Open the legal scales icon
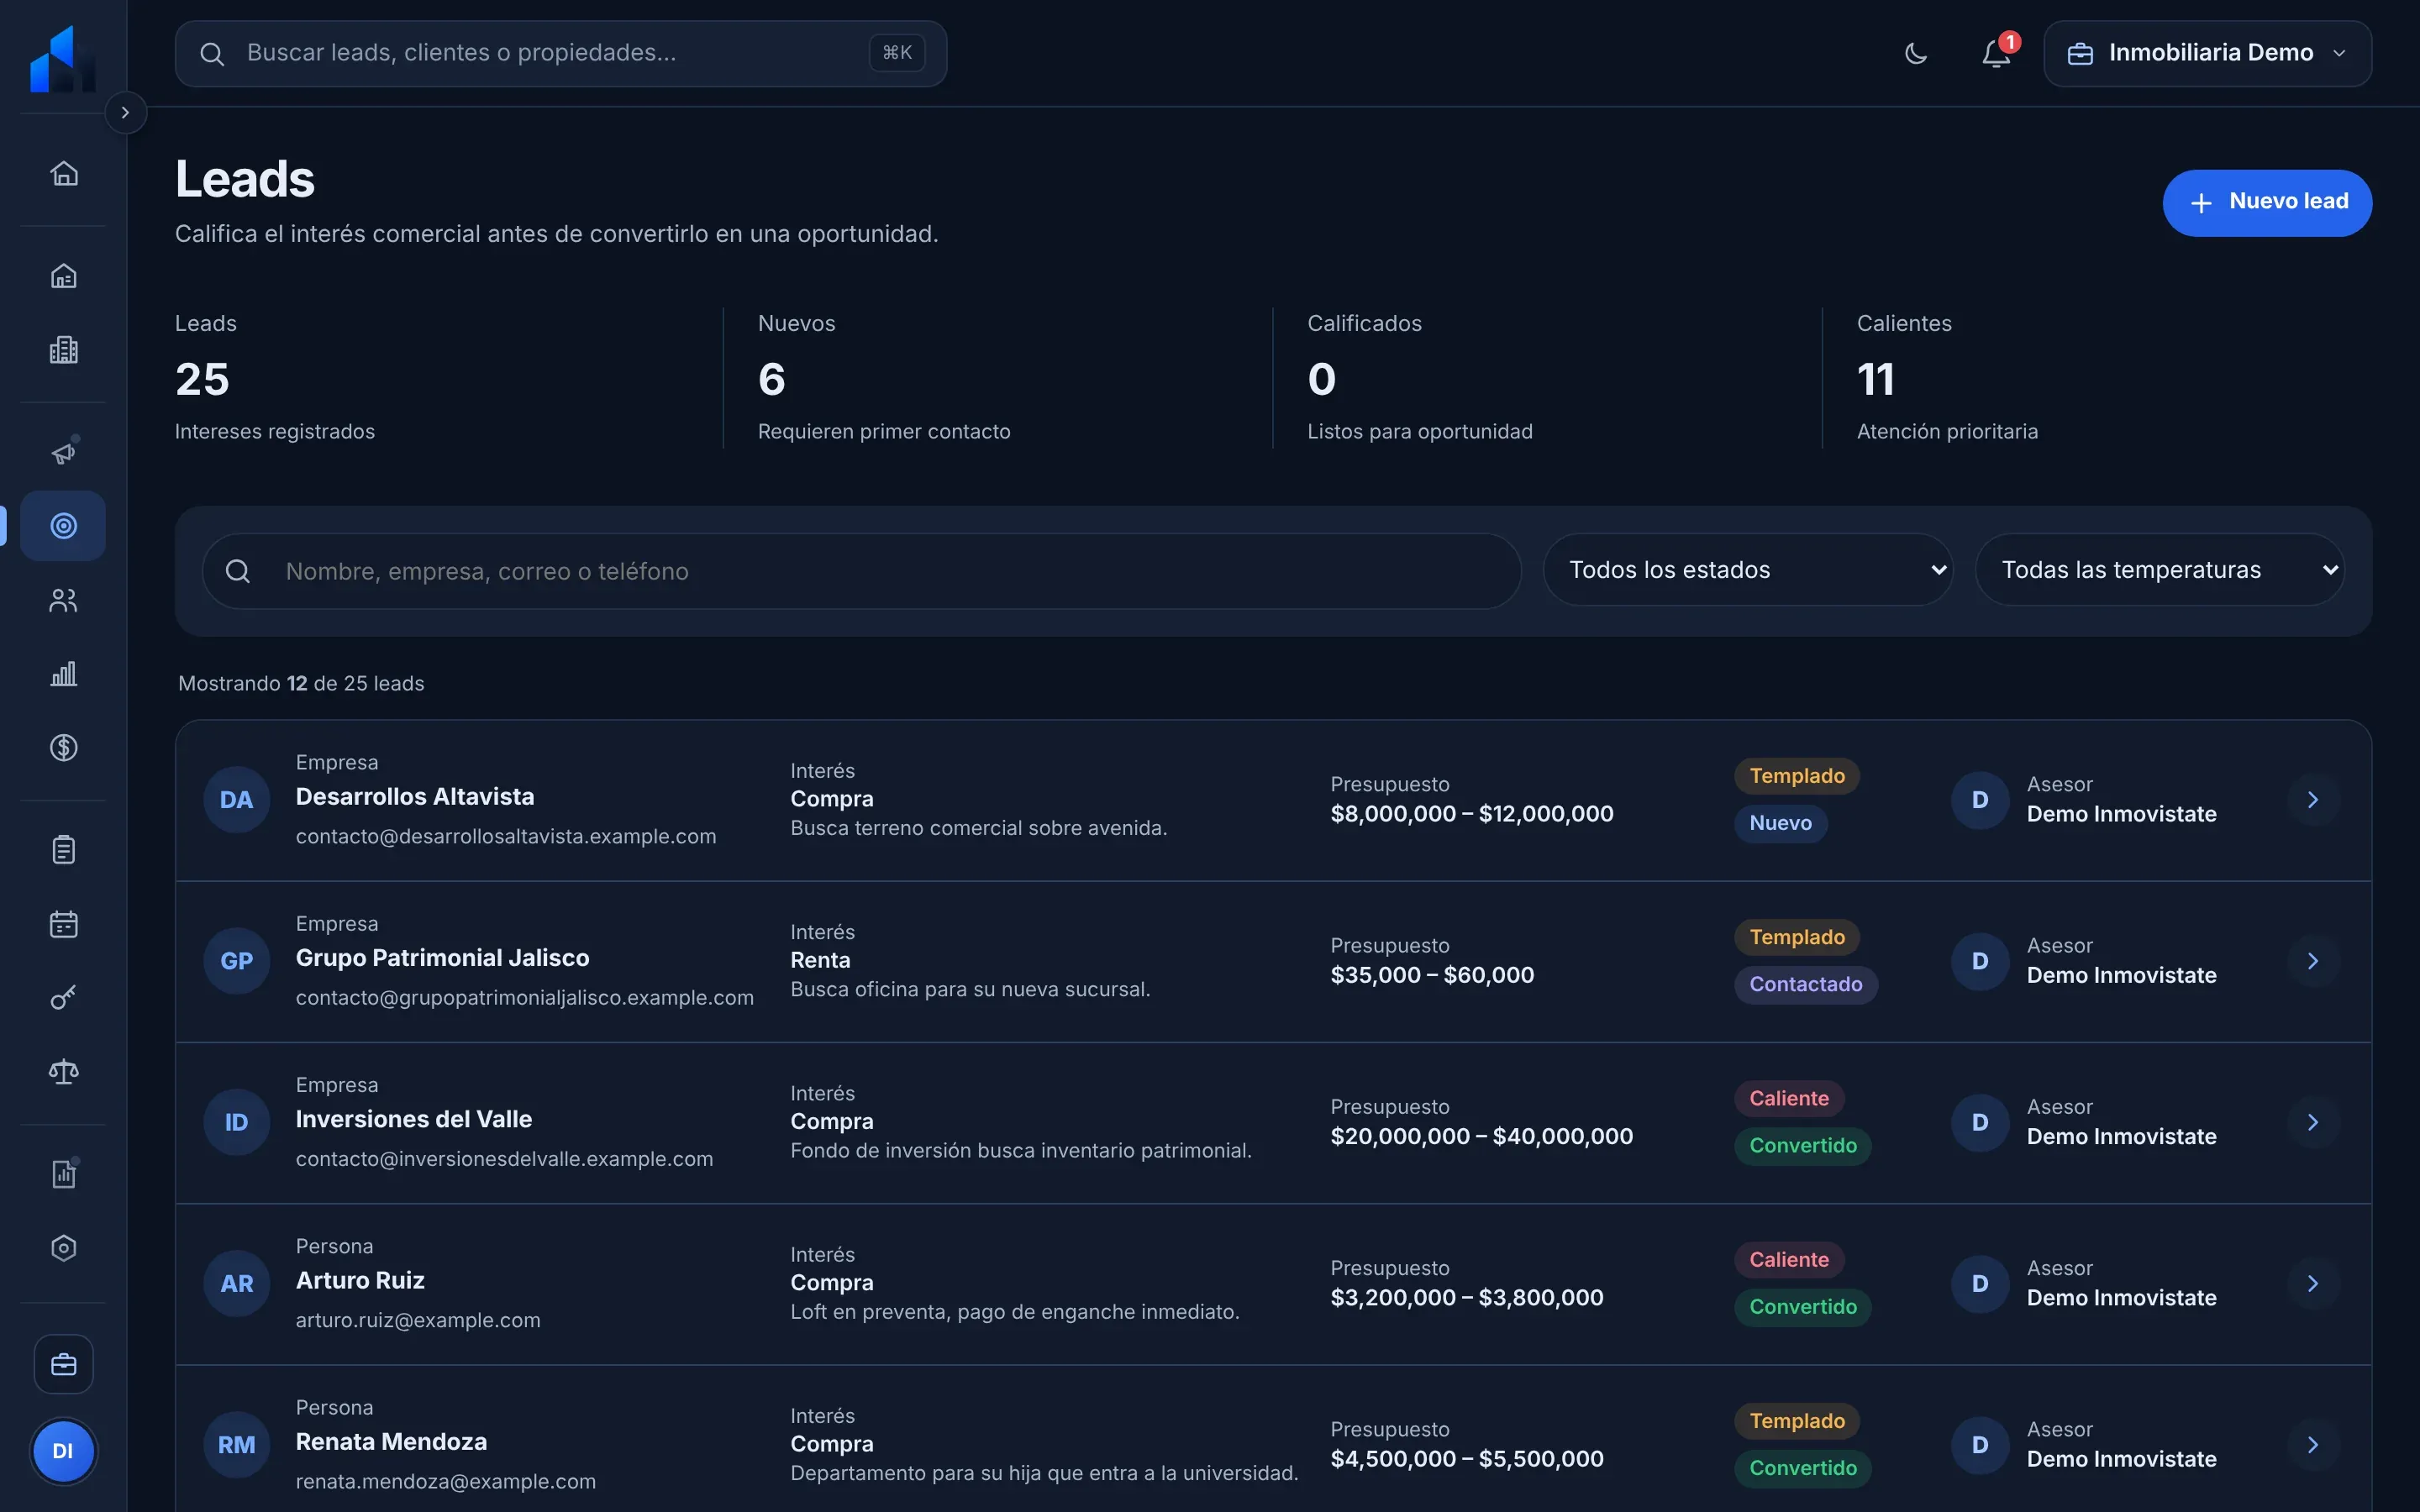 pos(64,1072)
